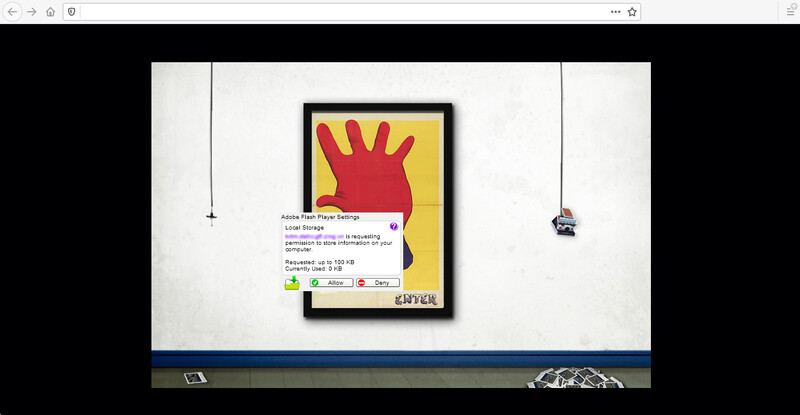Bookmark this page with the star

coord(632,12)
